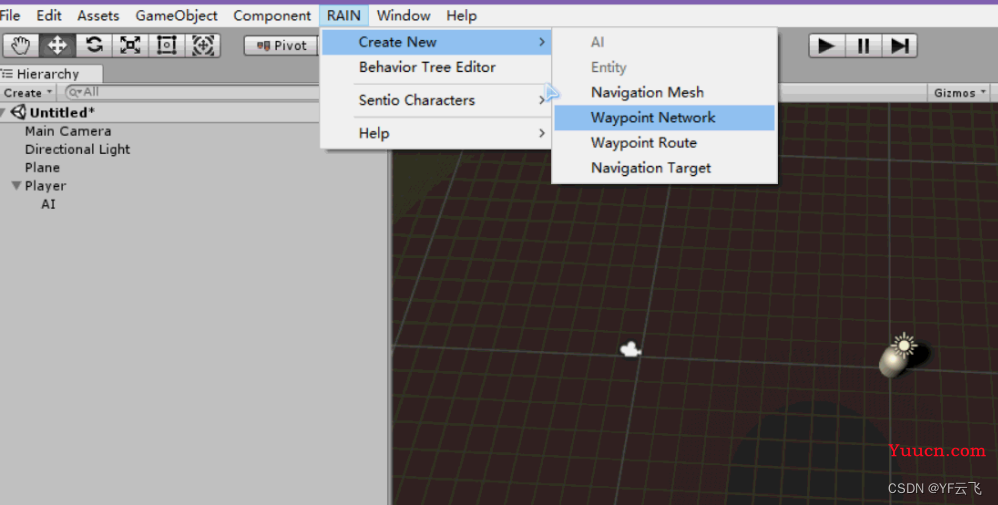Open the Behavior Tree Editor
The height and width of the screenshot is (505, 998).
pyautogui.click(x=437, y=67)
